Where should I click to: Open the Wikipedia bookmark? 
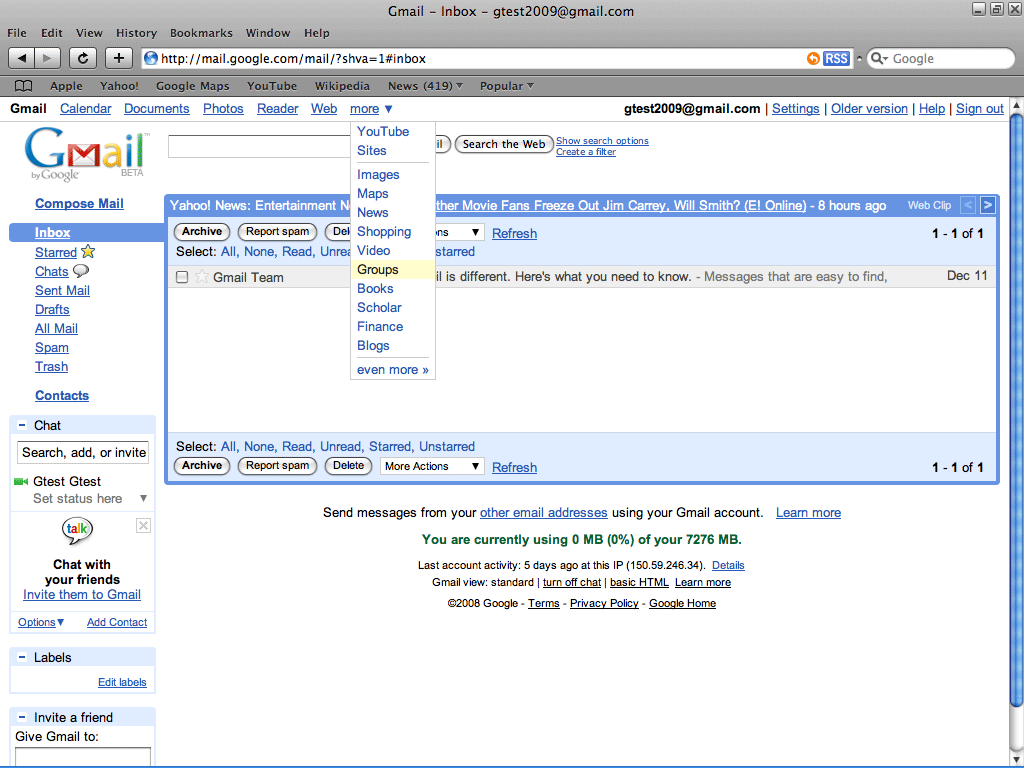click(x=342, y=86)
